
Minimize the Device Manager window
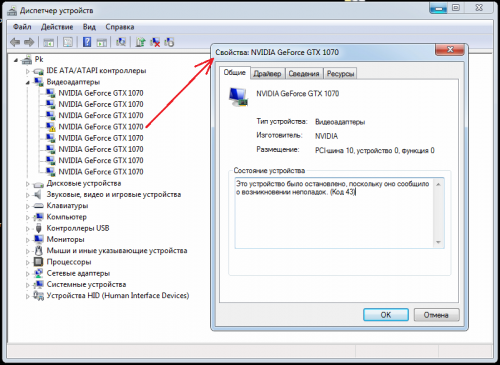(x=438, y=9)
